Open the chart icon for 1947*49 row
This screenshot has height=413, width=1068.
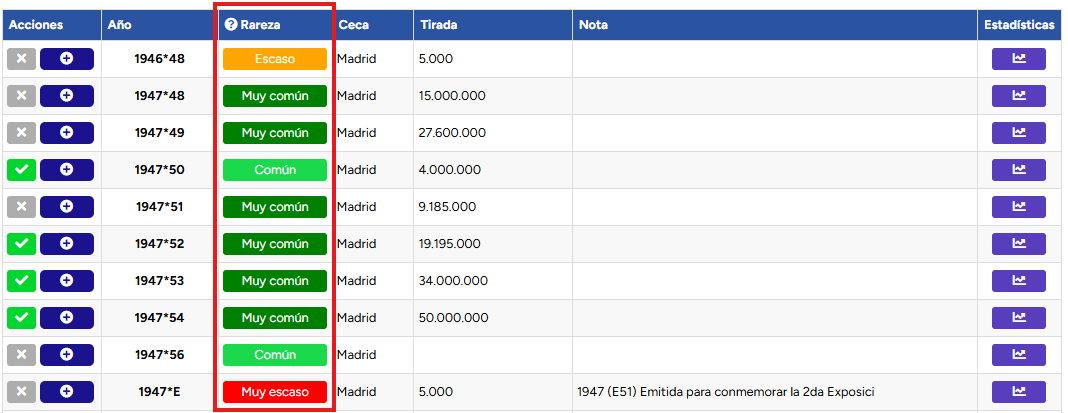[x=1018, y=133]
